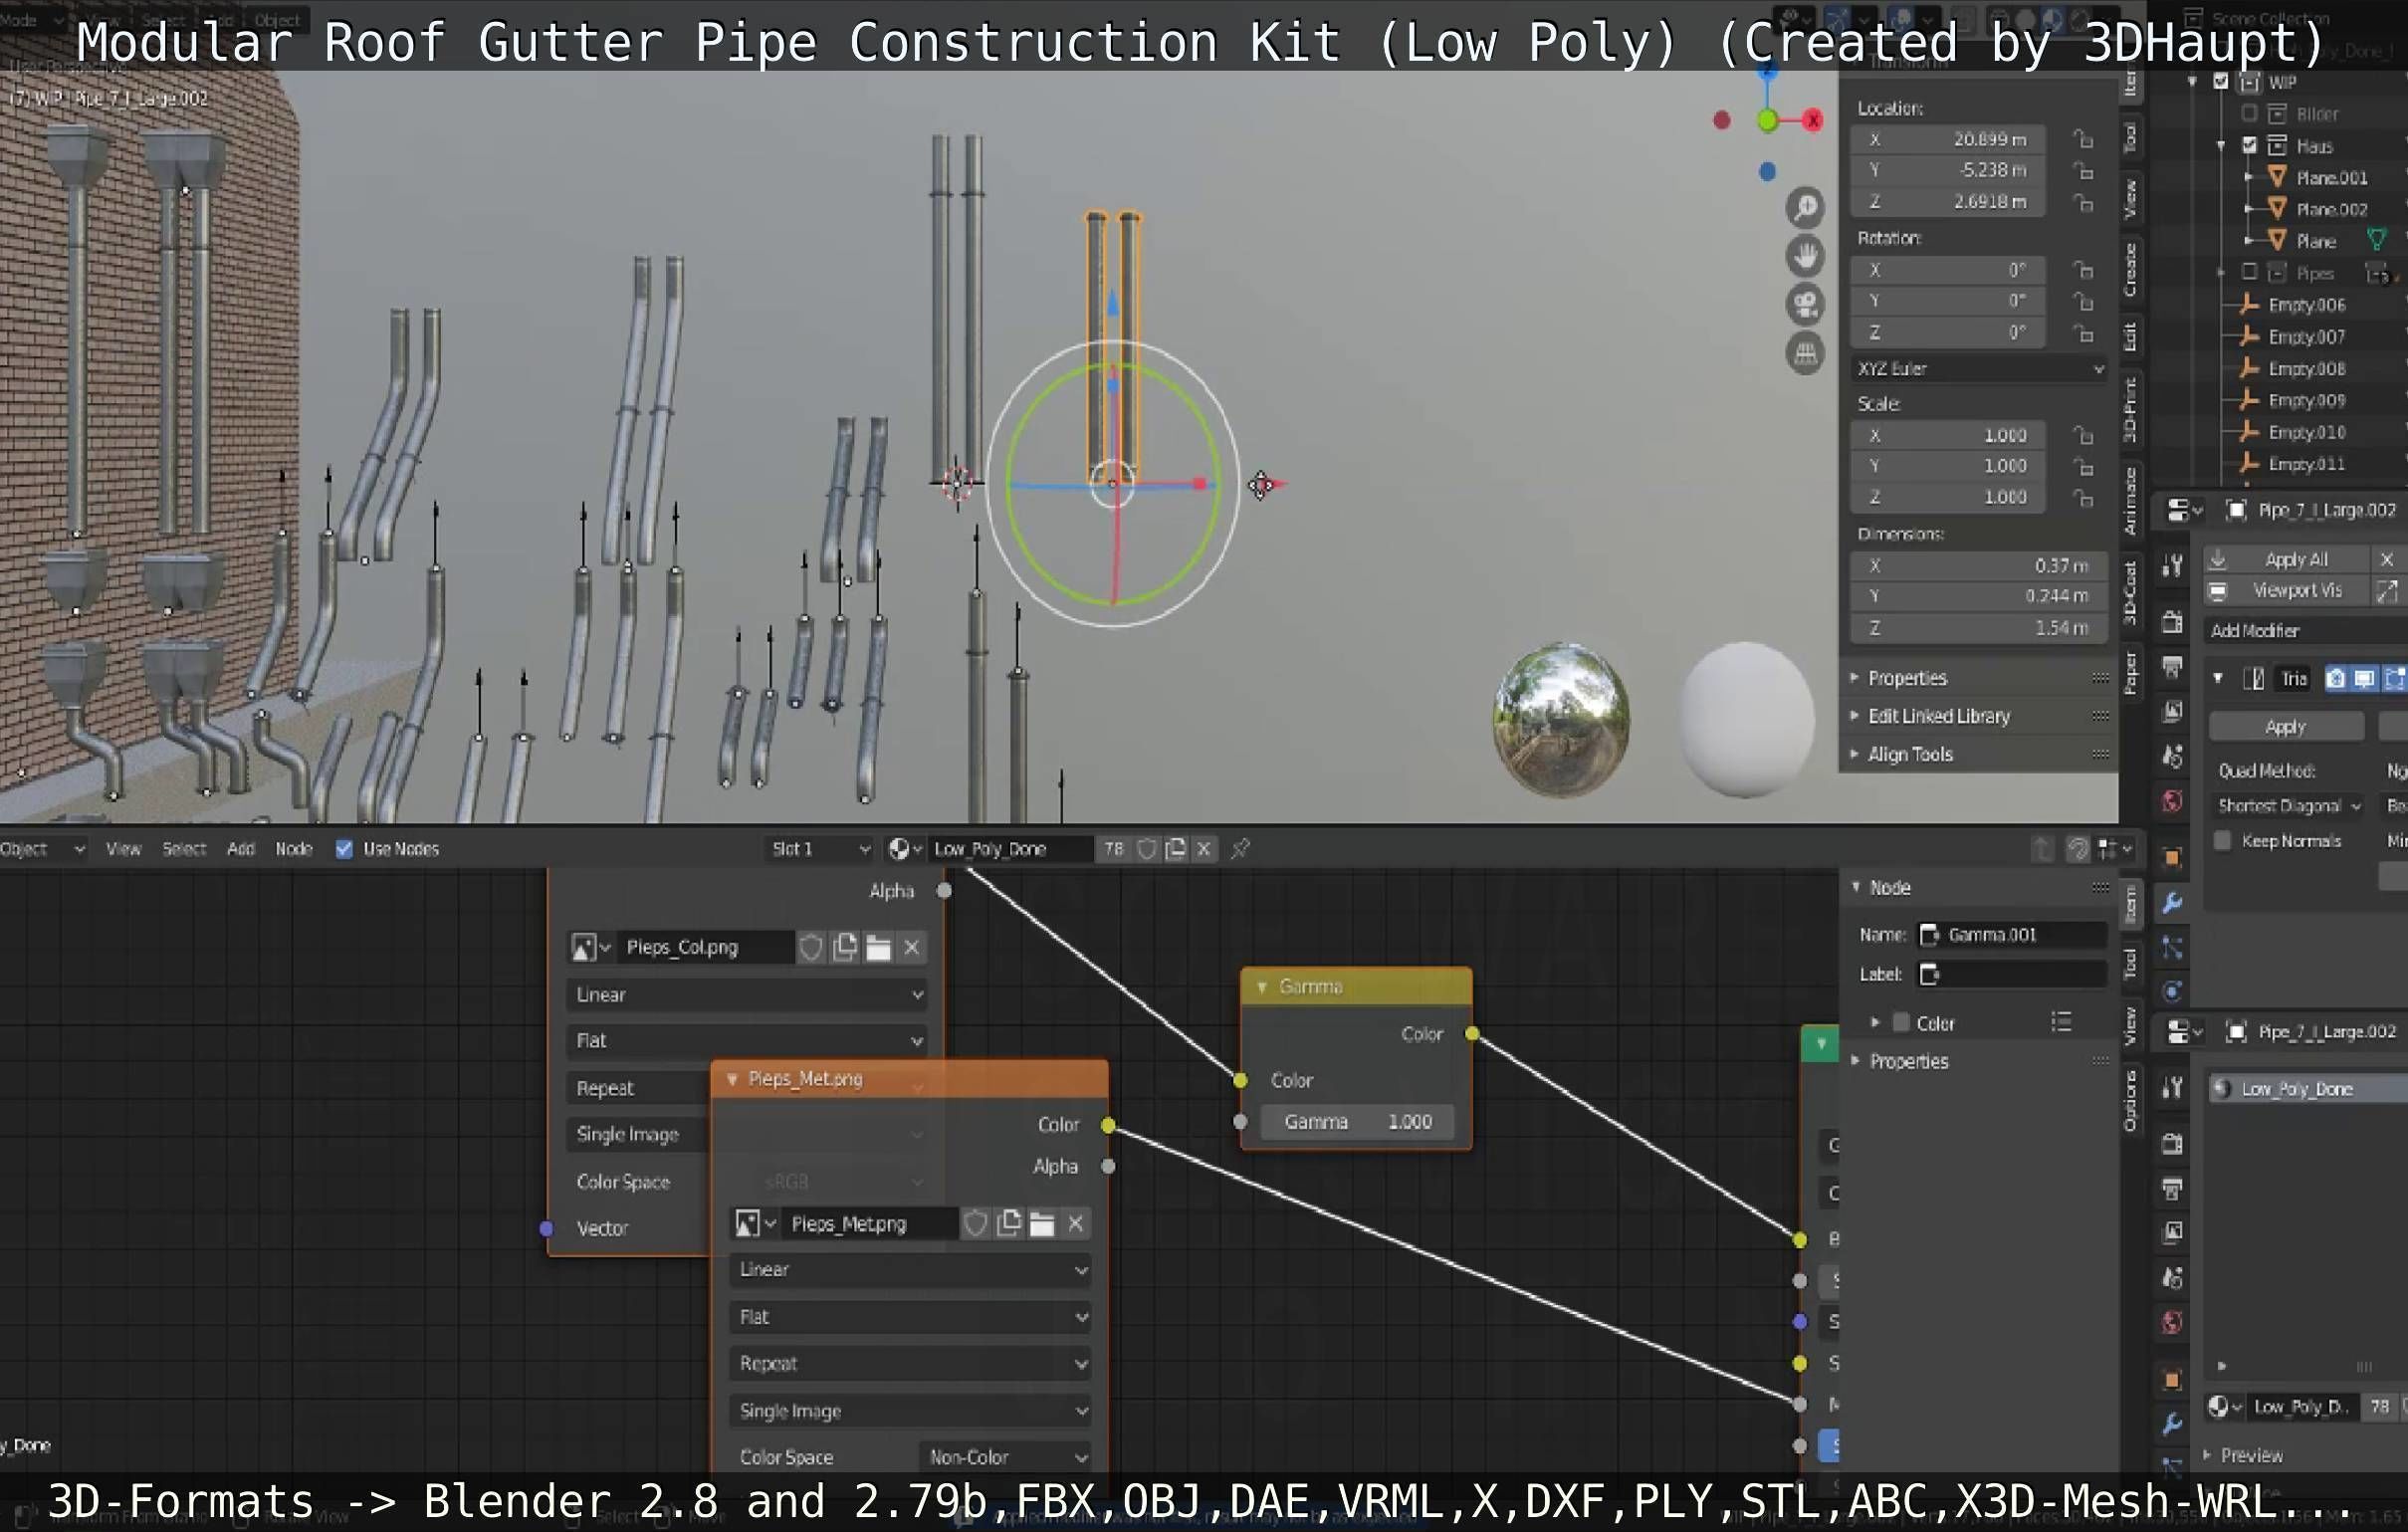Uncheck the WIP collection checkbox in outliner

pyautogui.click(x=2221, y=81)
